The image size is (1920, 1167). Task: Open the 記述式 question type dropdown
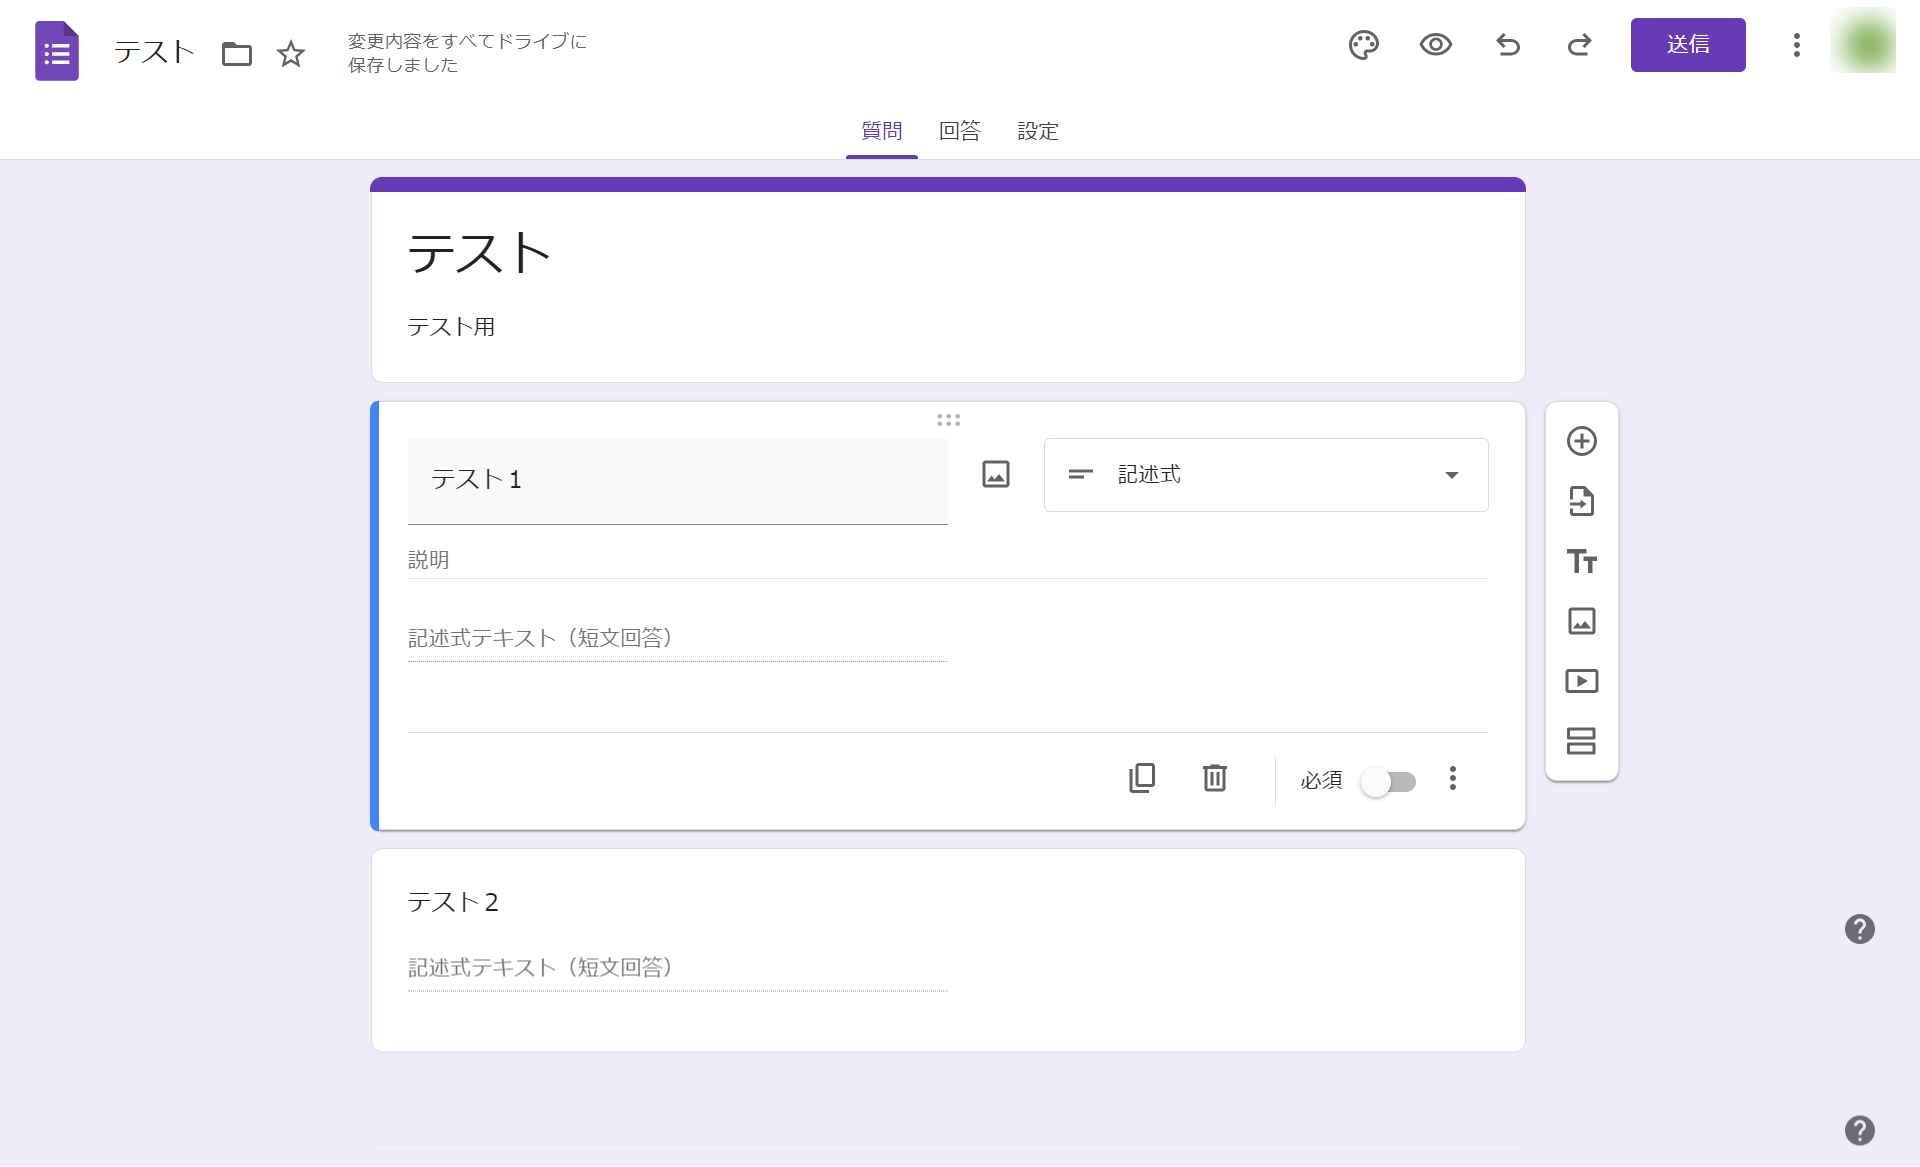point(1265,475)
